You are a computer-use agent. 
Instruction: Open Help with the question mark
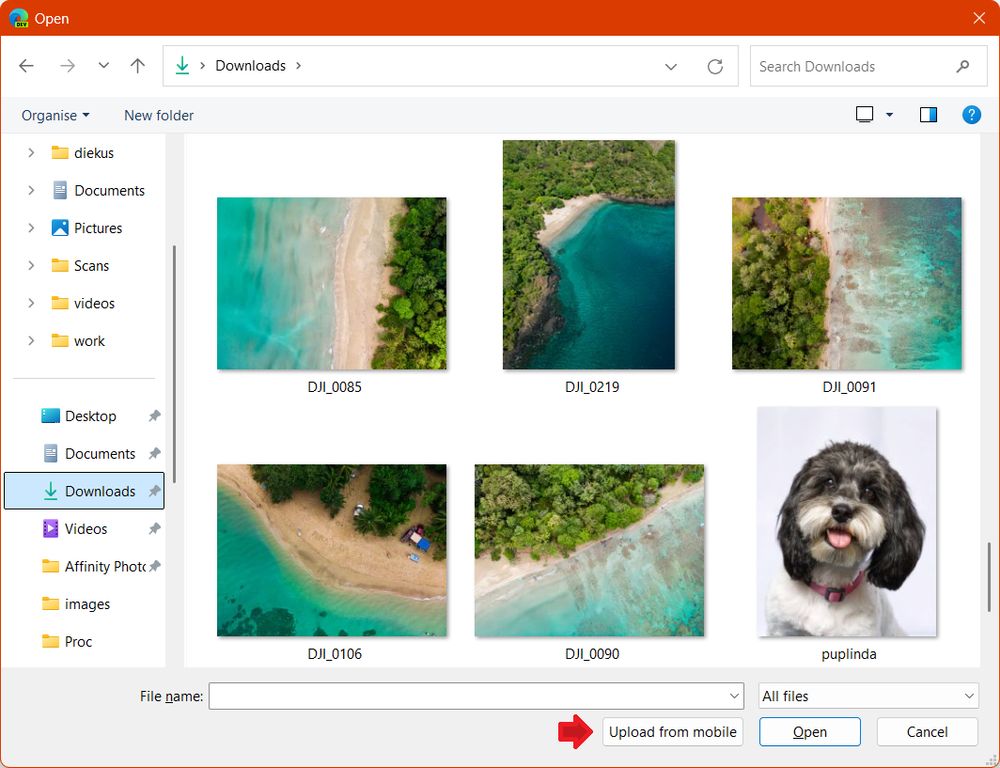971,115
